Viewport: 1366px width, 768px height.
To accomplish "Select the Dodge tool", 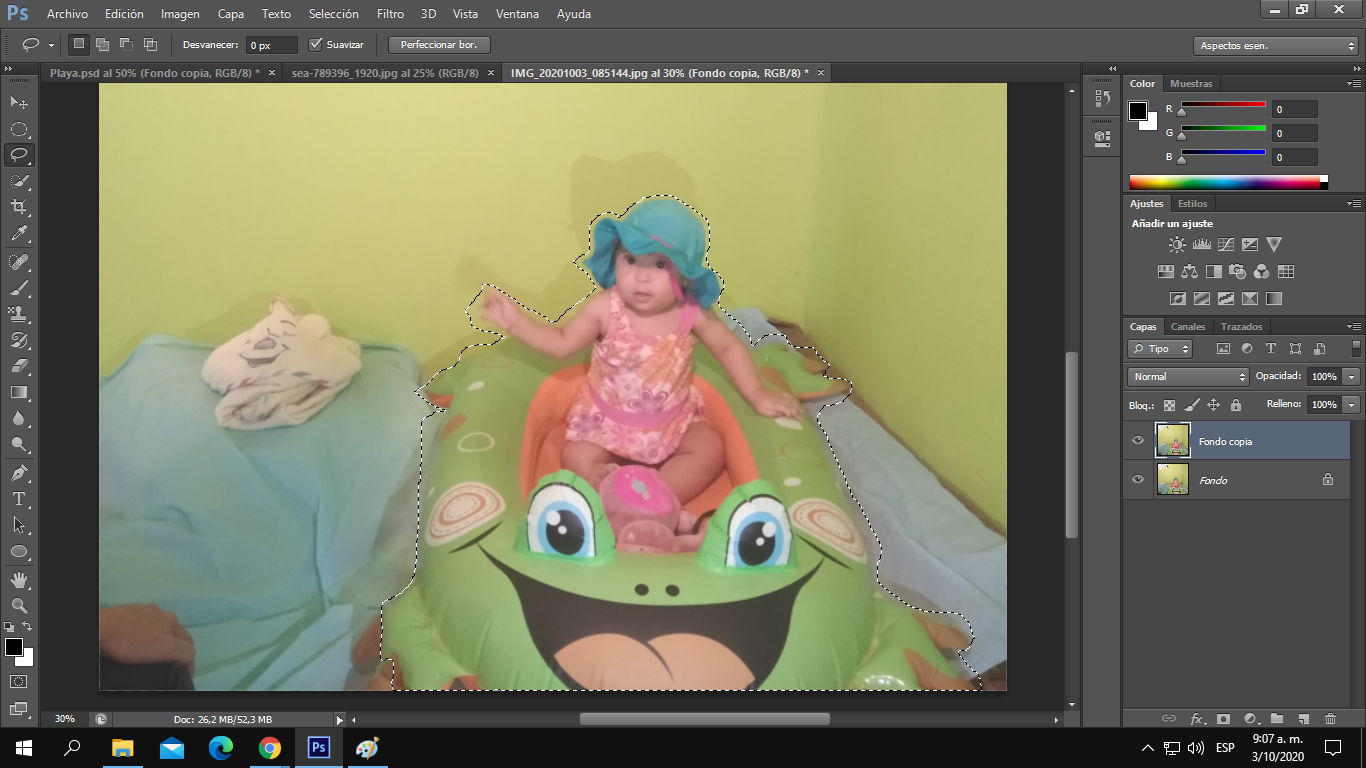I will coord(19,444).
